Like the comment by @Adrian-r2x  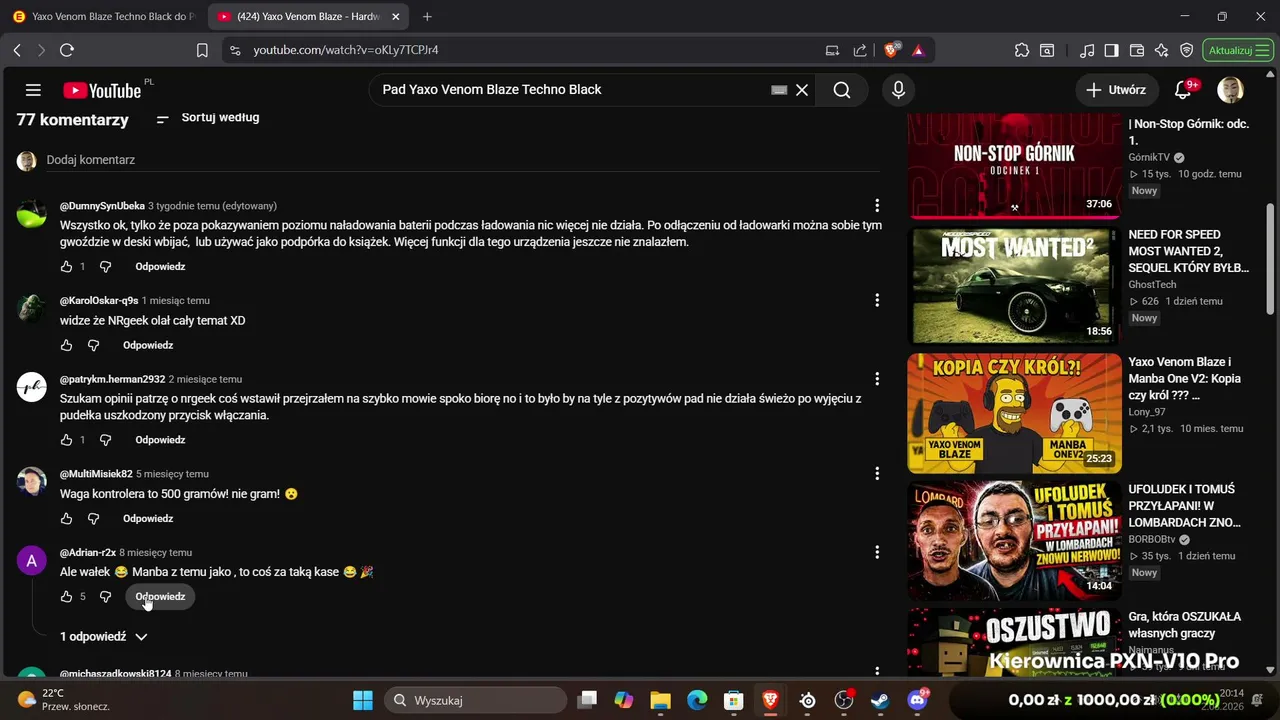[66, 597]
